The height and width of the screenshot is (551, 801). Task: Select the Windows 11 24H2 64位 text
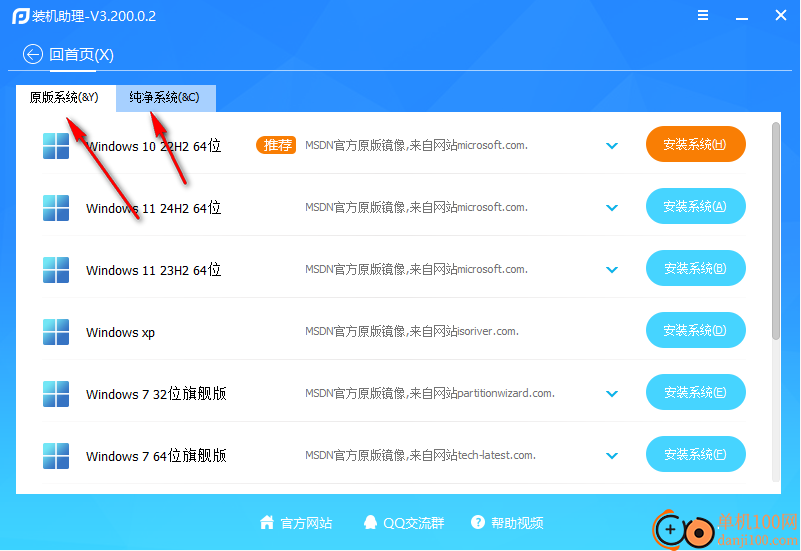click(153, 208)
